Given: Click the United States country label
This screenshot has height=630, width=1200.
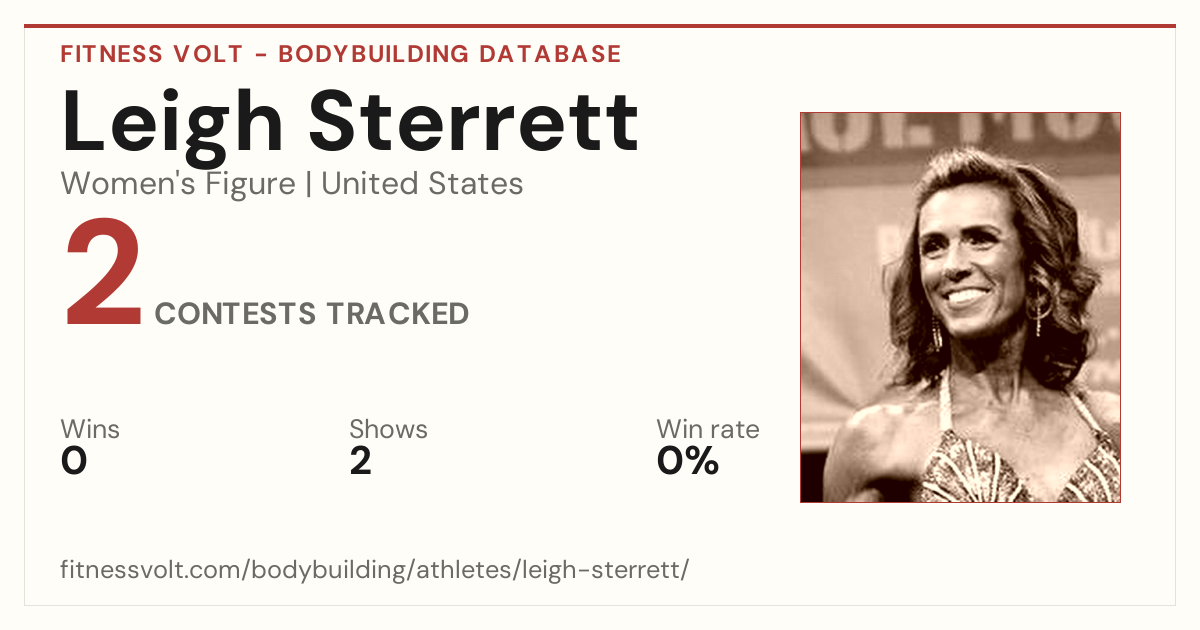Looking at the screenshot, I should (x=422, y=184).
